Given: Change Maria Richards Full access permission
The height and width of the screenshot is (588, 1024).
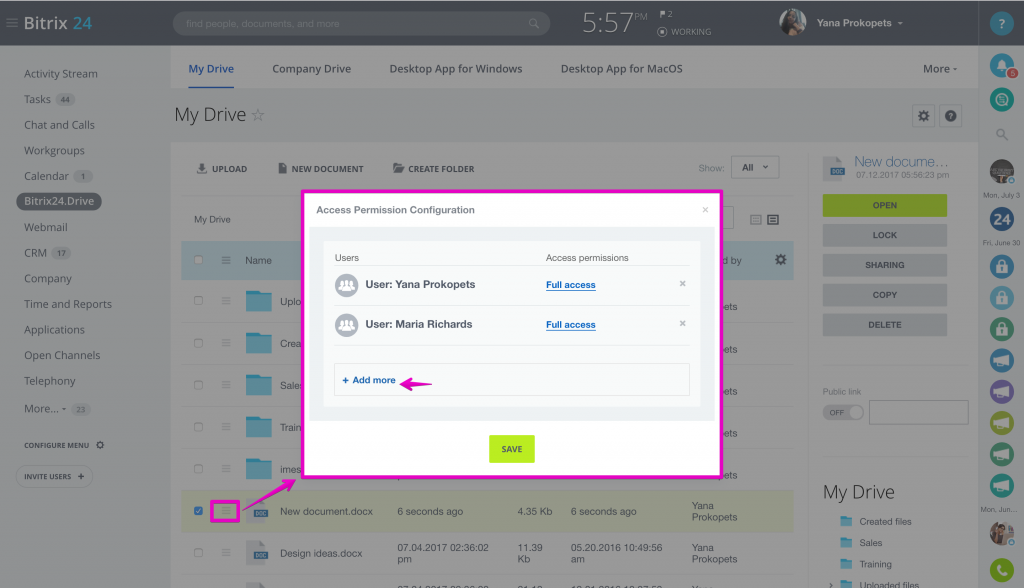Looking at the screenshot, I should [571, 325].
